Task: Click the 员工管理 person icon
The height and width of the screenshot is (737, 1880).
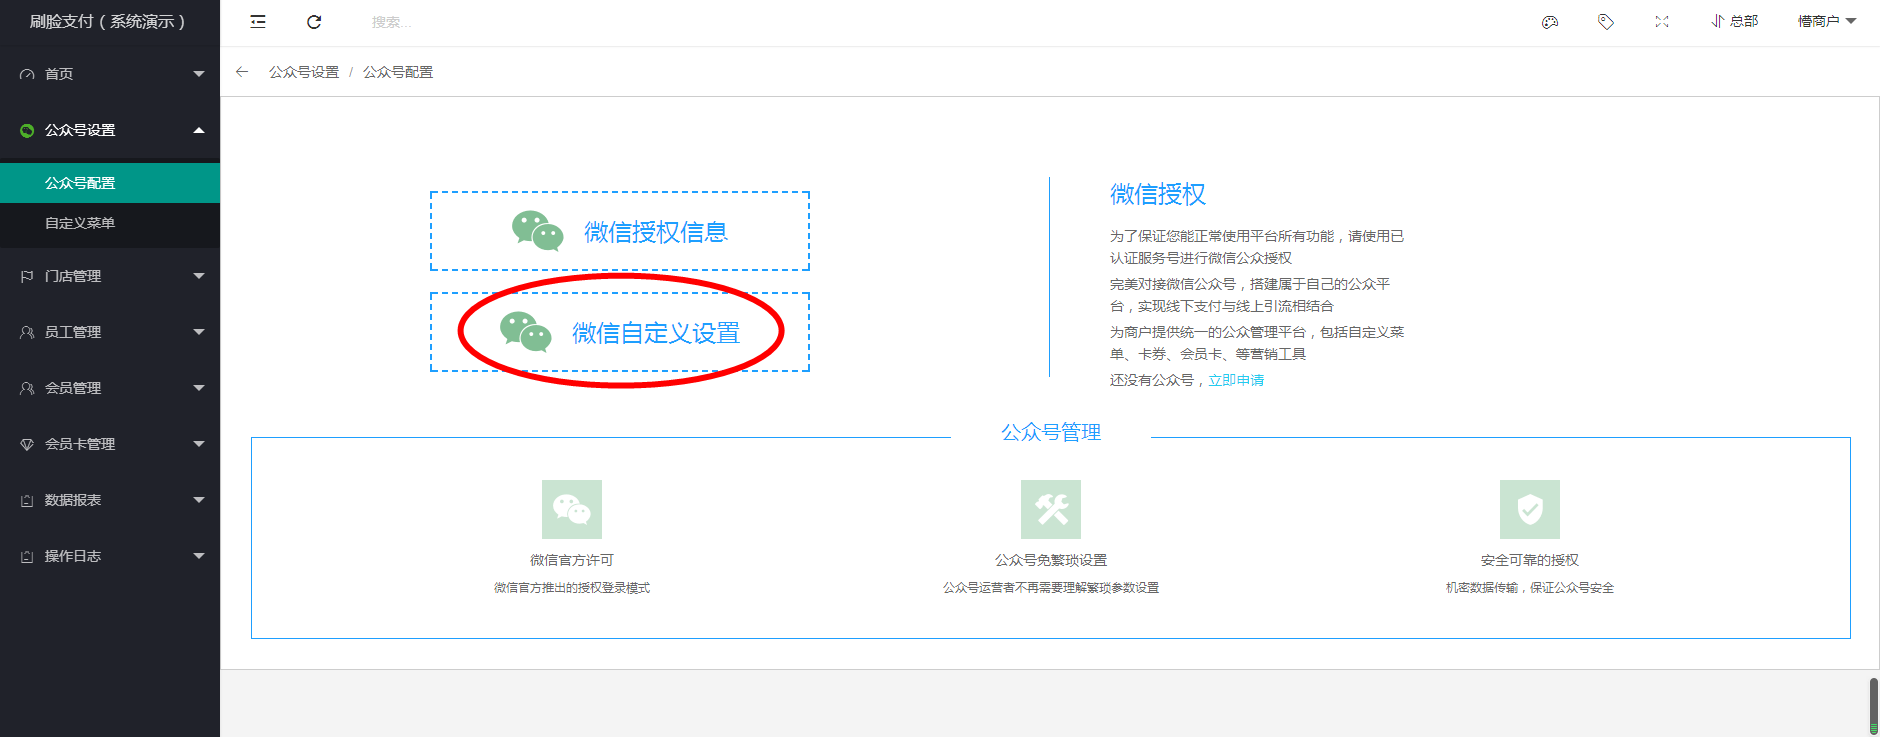Action: click(27, 332)
